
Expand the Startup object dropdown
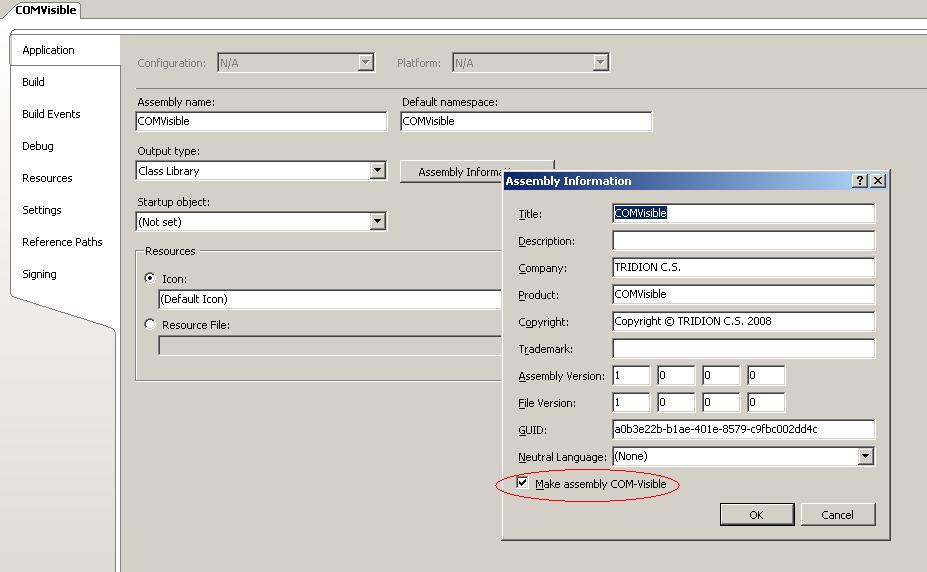click(377, 222)
